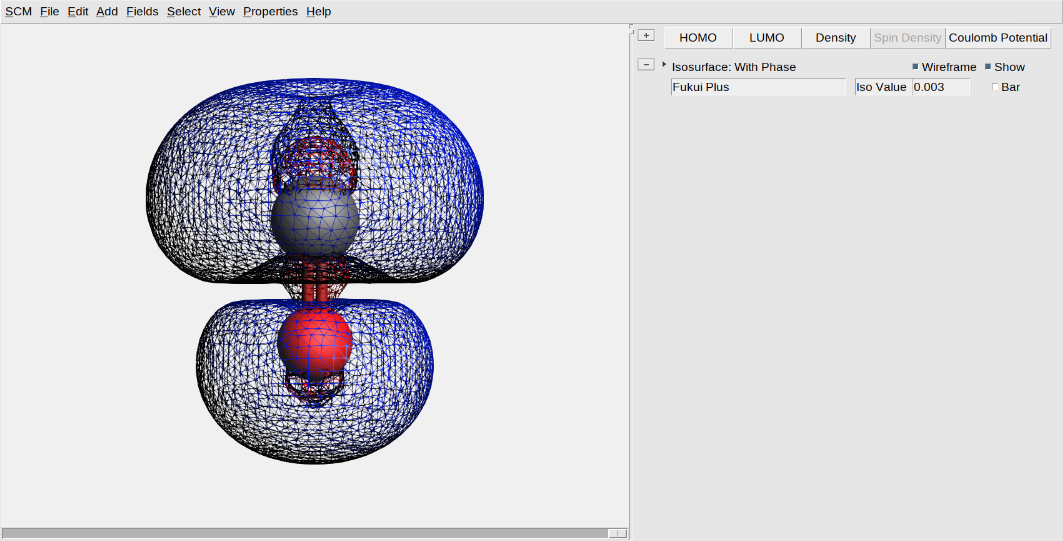Click the plus button to add a row
Screen dimensions: 1063x541
tap(646, 36)
